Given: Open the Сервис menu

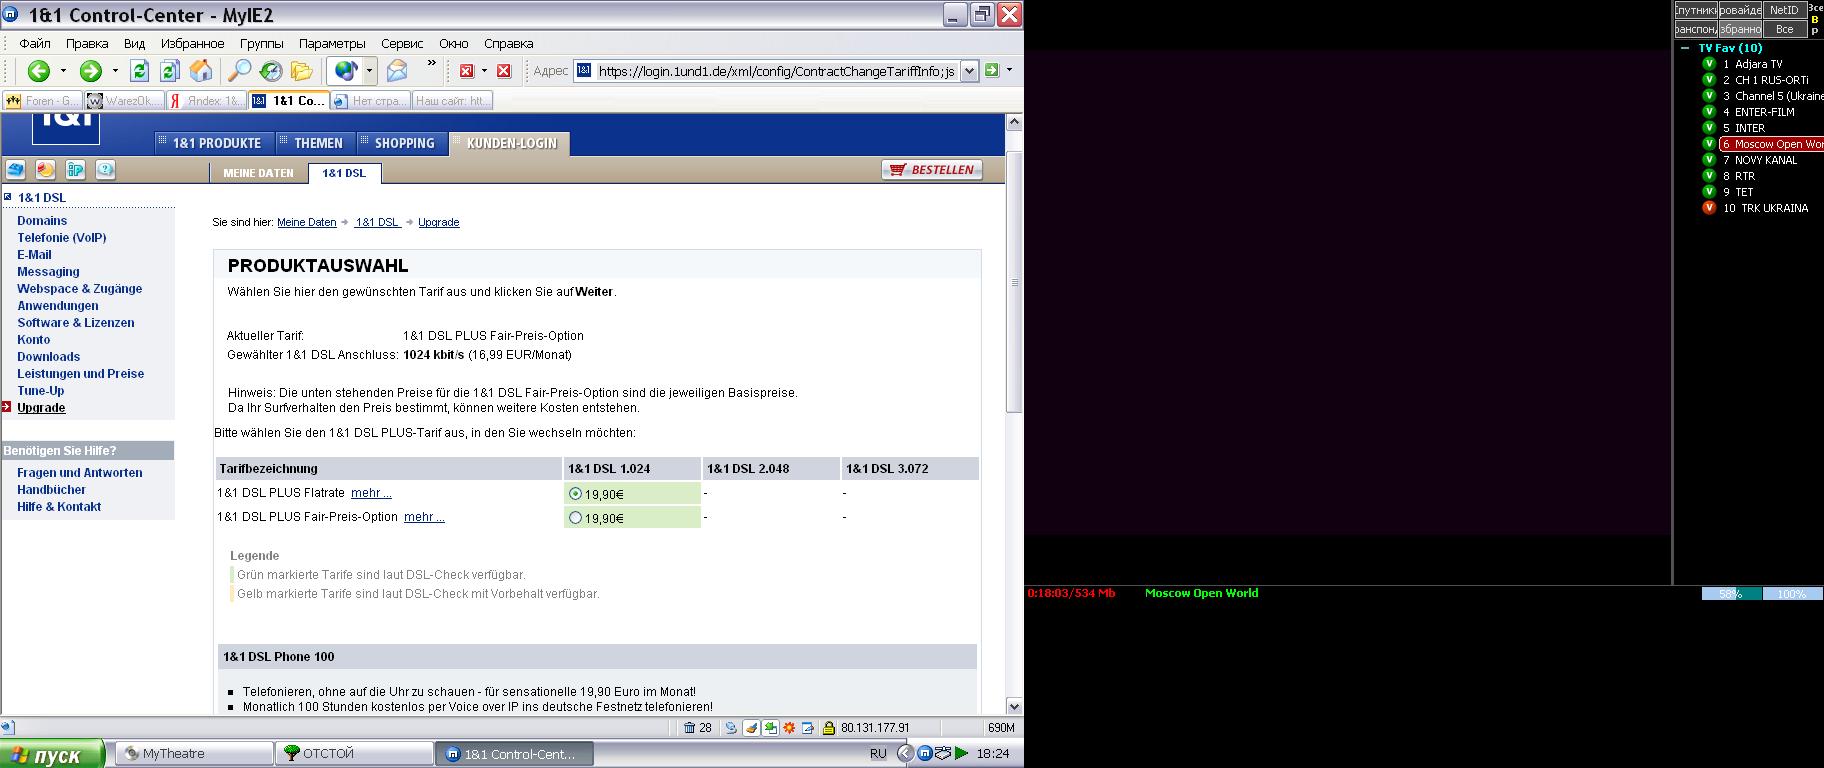Looking at the screenshot, I should click(402, 43).
